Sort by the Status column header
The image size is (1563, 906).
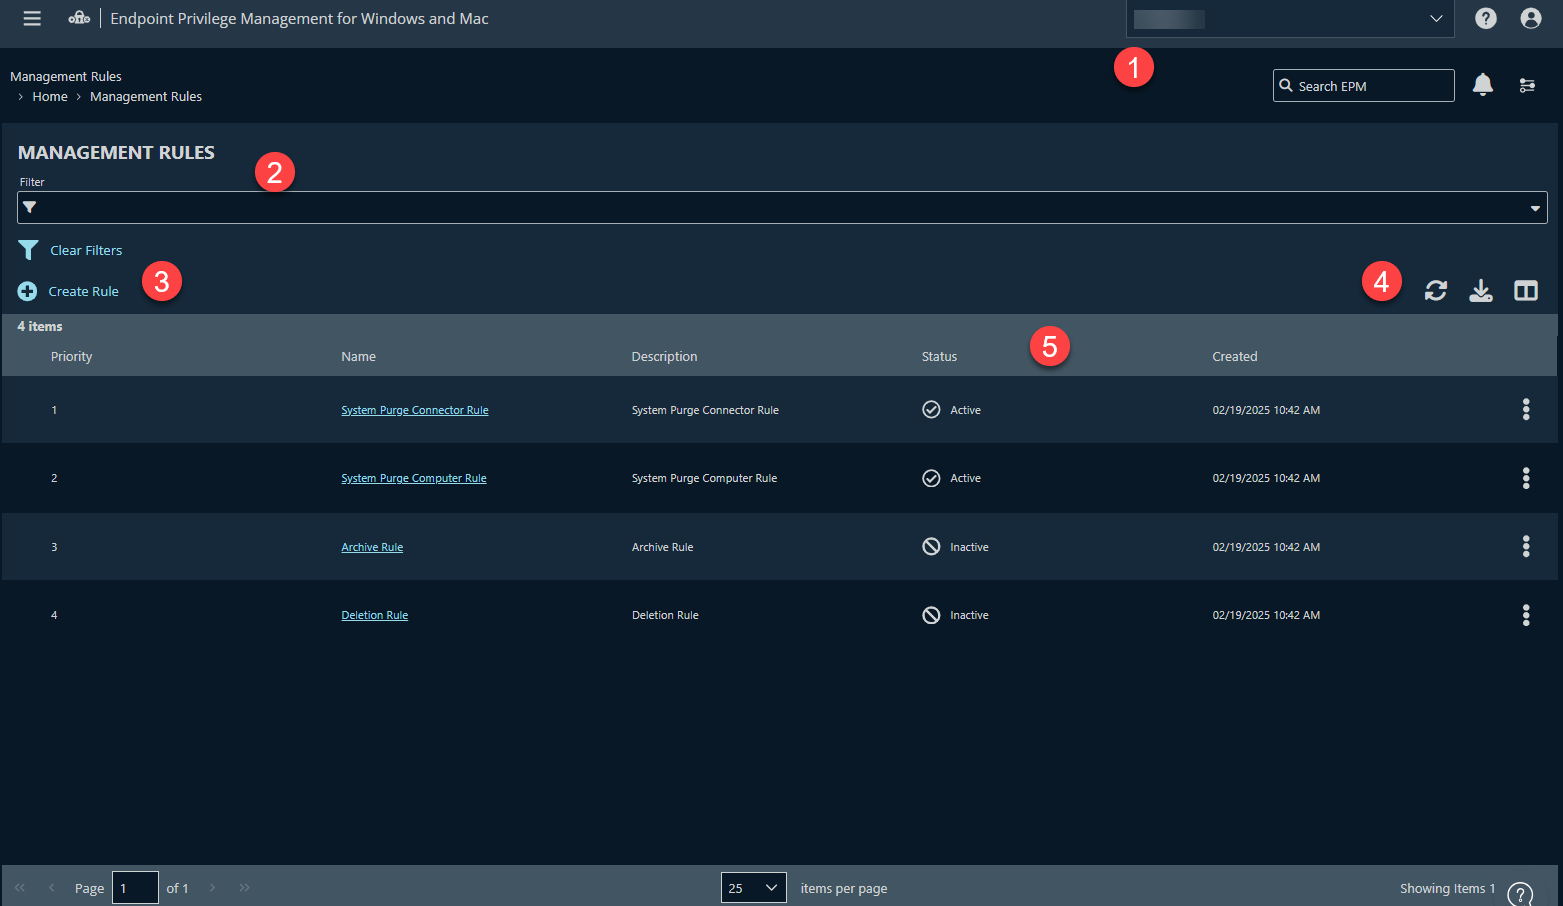point(939,356)
